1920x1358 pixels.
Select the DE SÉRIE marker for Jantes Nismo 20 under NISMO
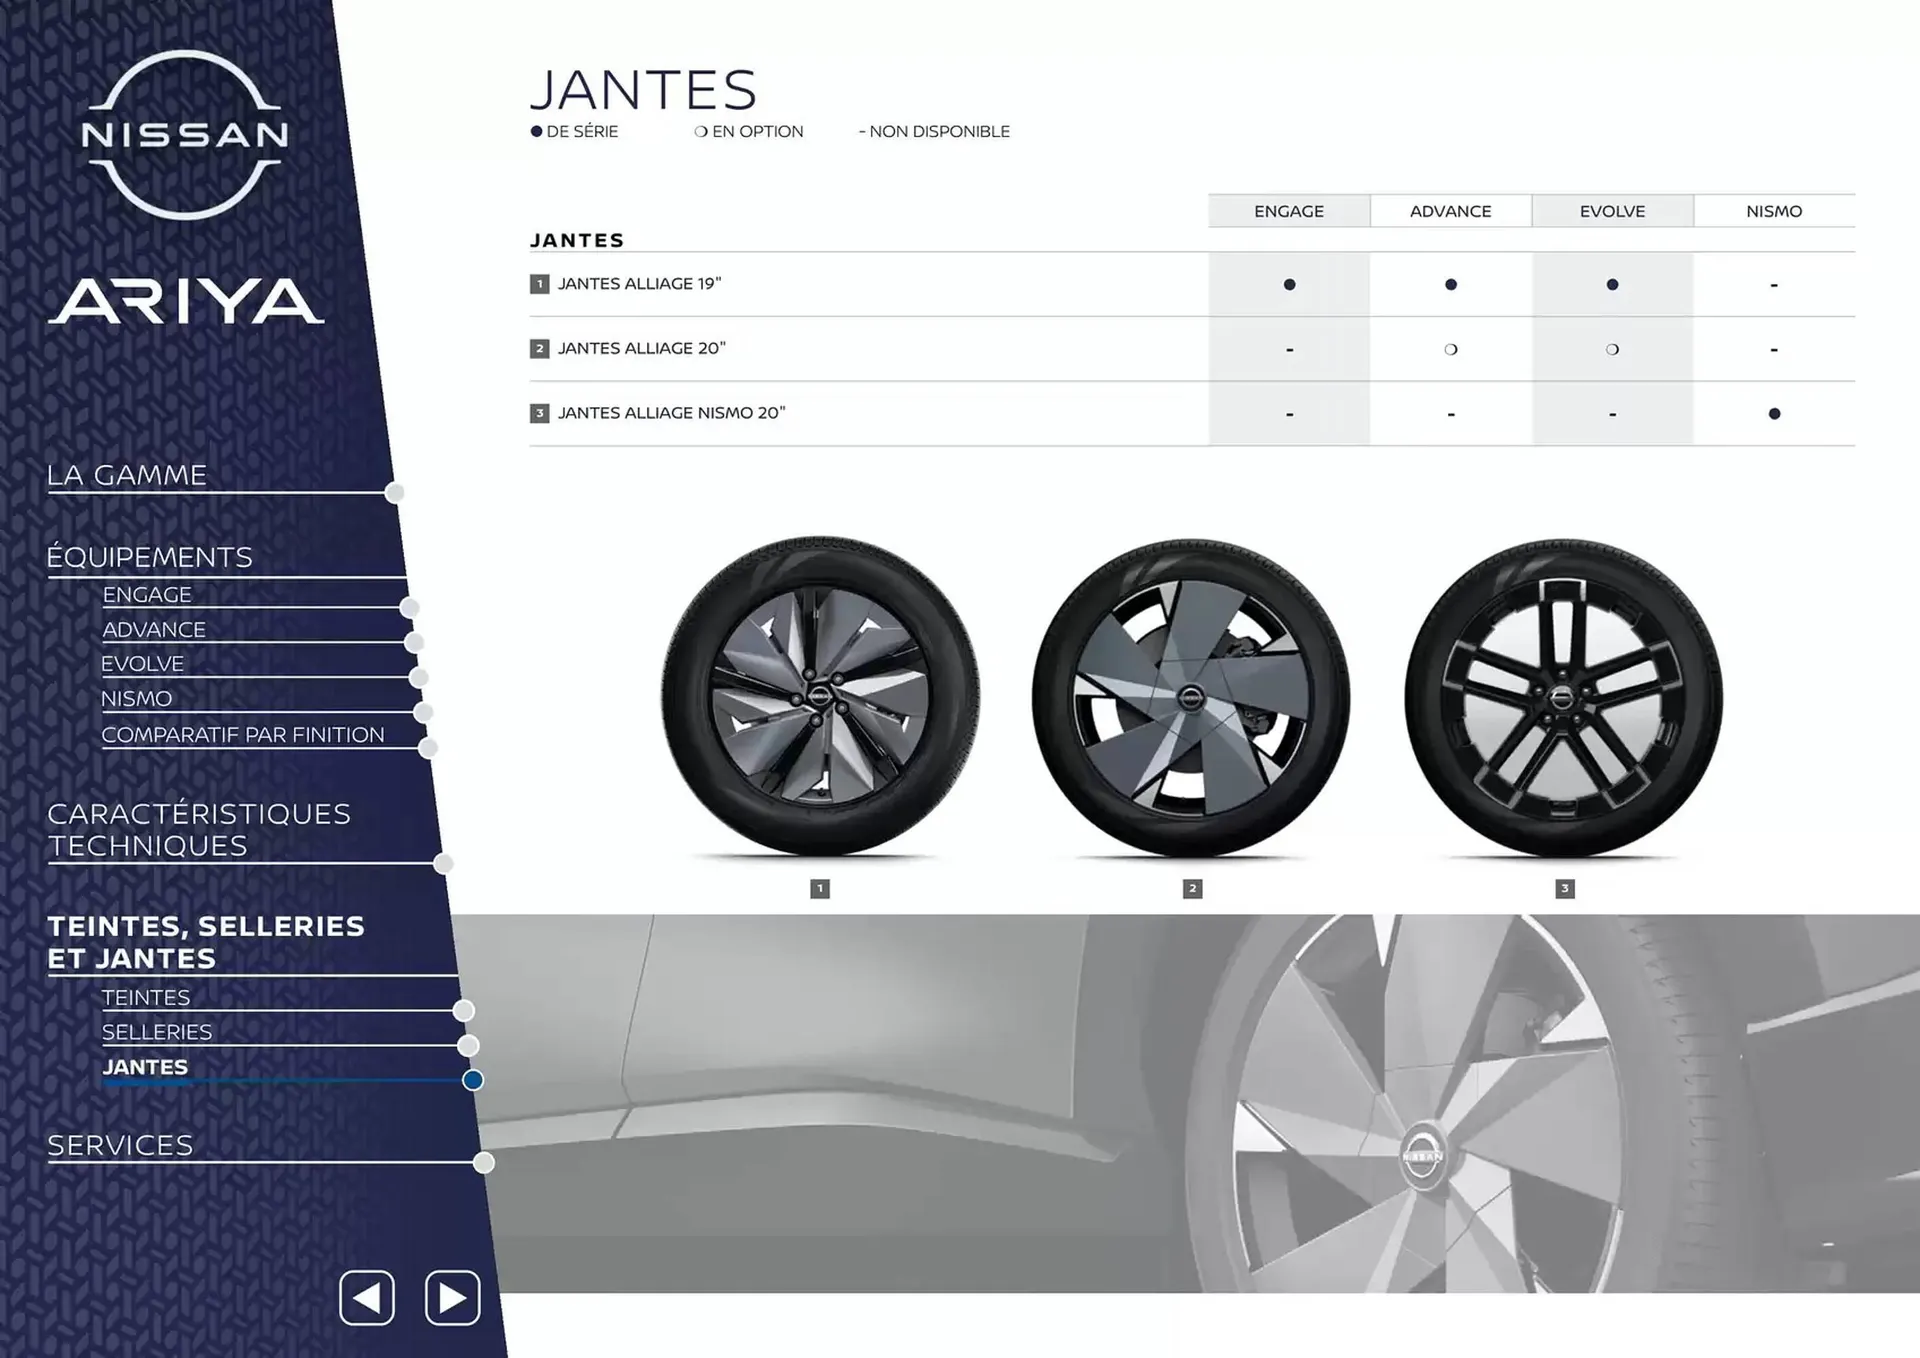[1773, 412]
